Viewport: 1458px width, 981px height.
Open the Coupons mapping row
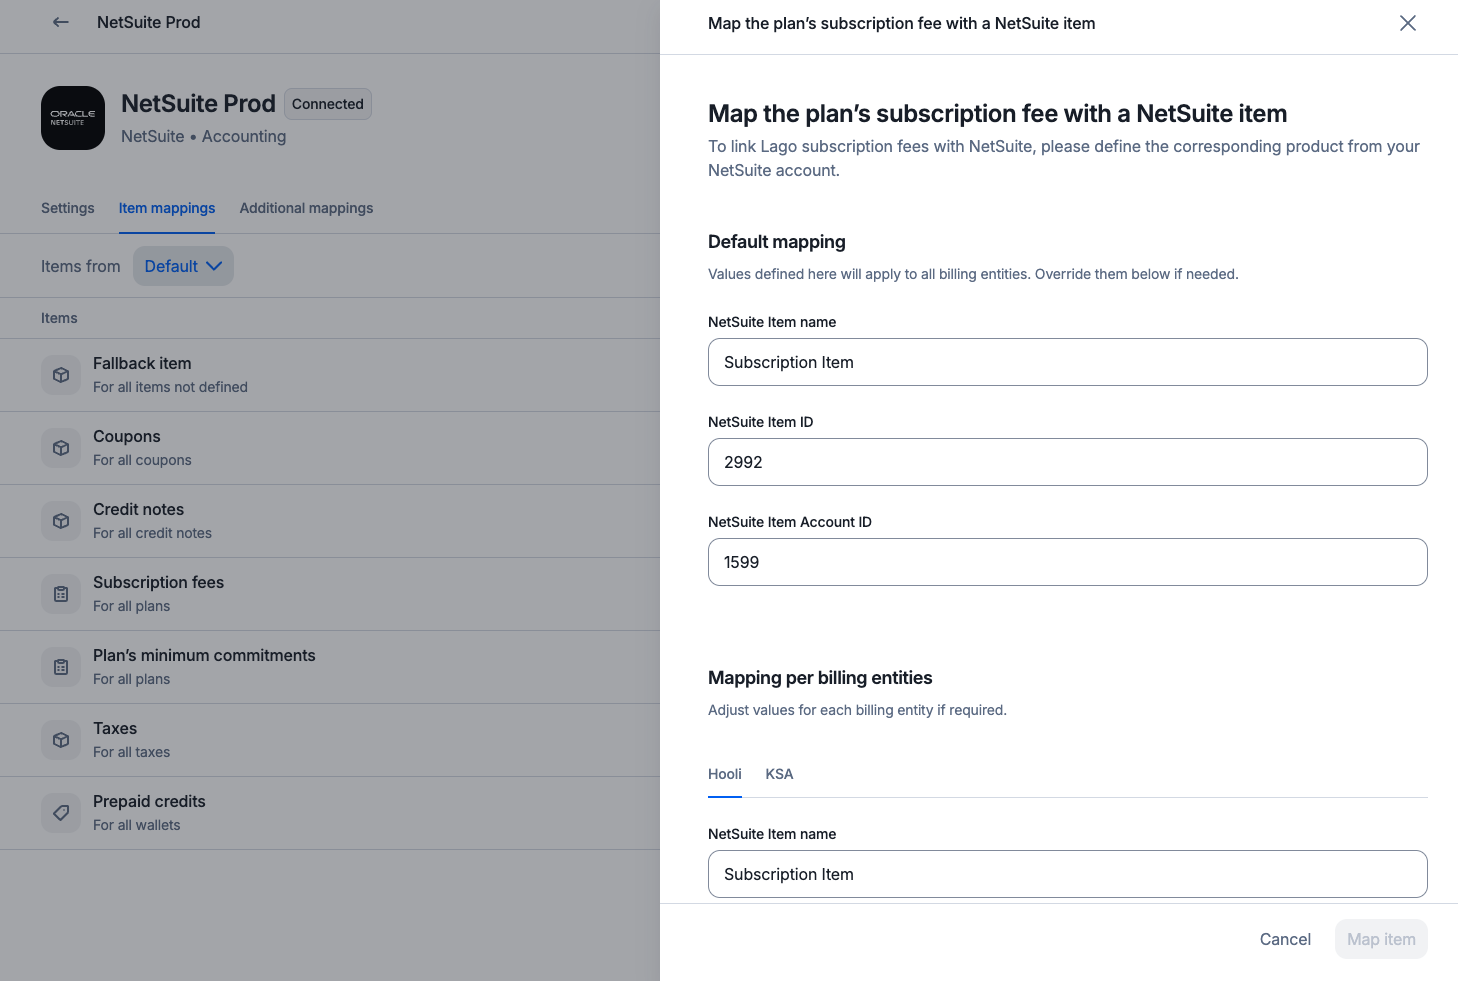[330, 448]
